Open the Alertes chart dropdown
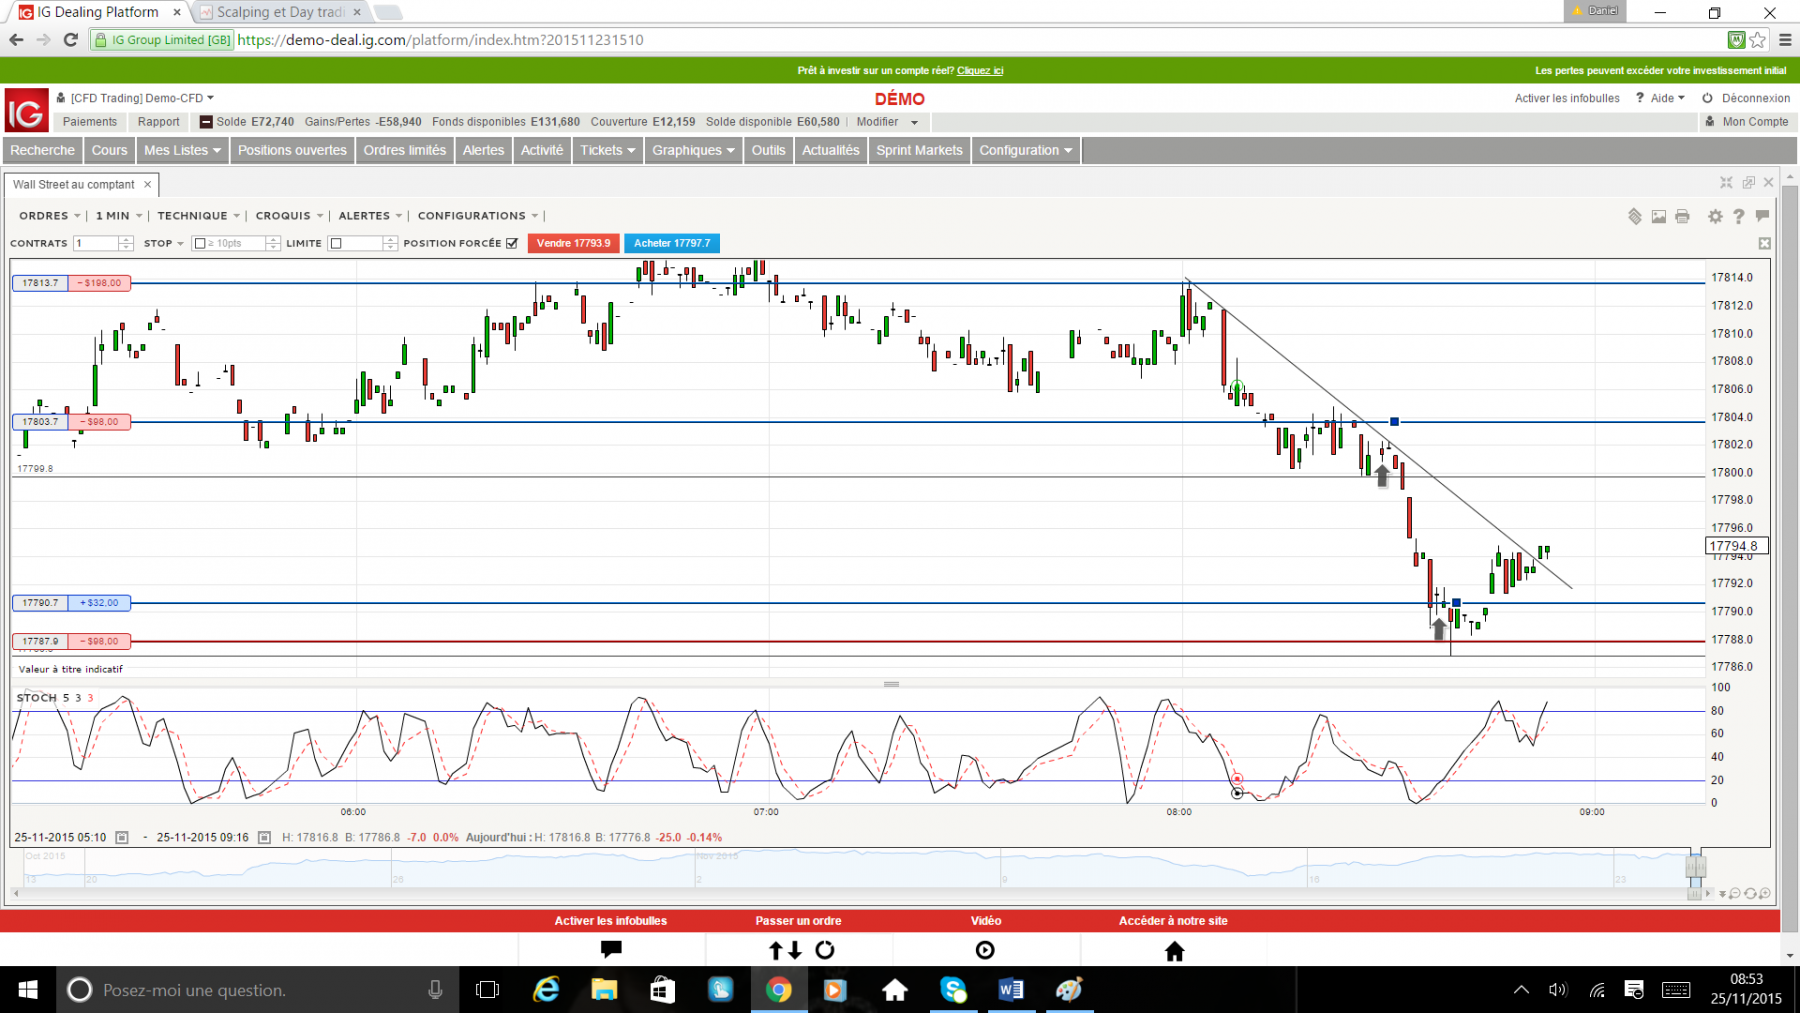Screen dimensions: 1800x1013 [x=370, y=216]
